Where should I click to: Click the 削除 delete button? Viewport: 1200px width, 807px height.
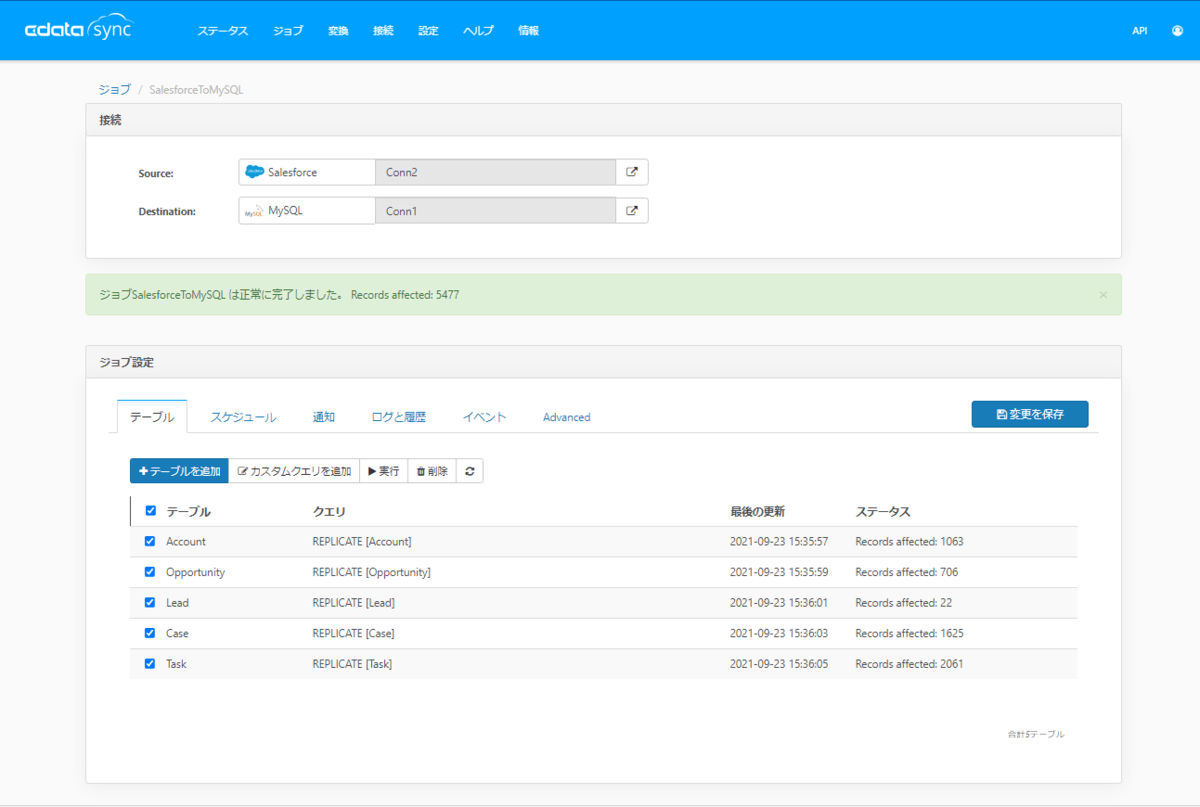tap(432, 471)
